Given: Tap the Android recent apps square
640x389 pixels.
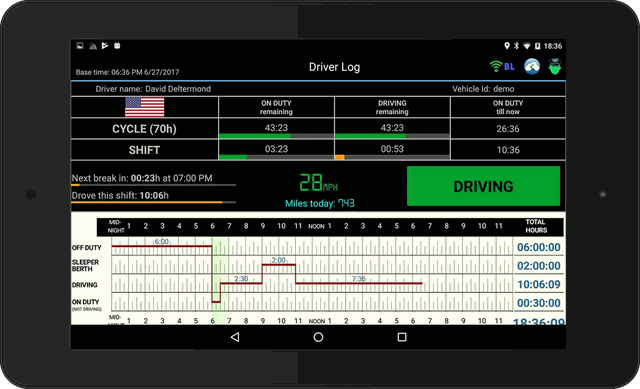Looking at the screenshot, I should pos(402,337).
